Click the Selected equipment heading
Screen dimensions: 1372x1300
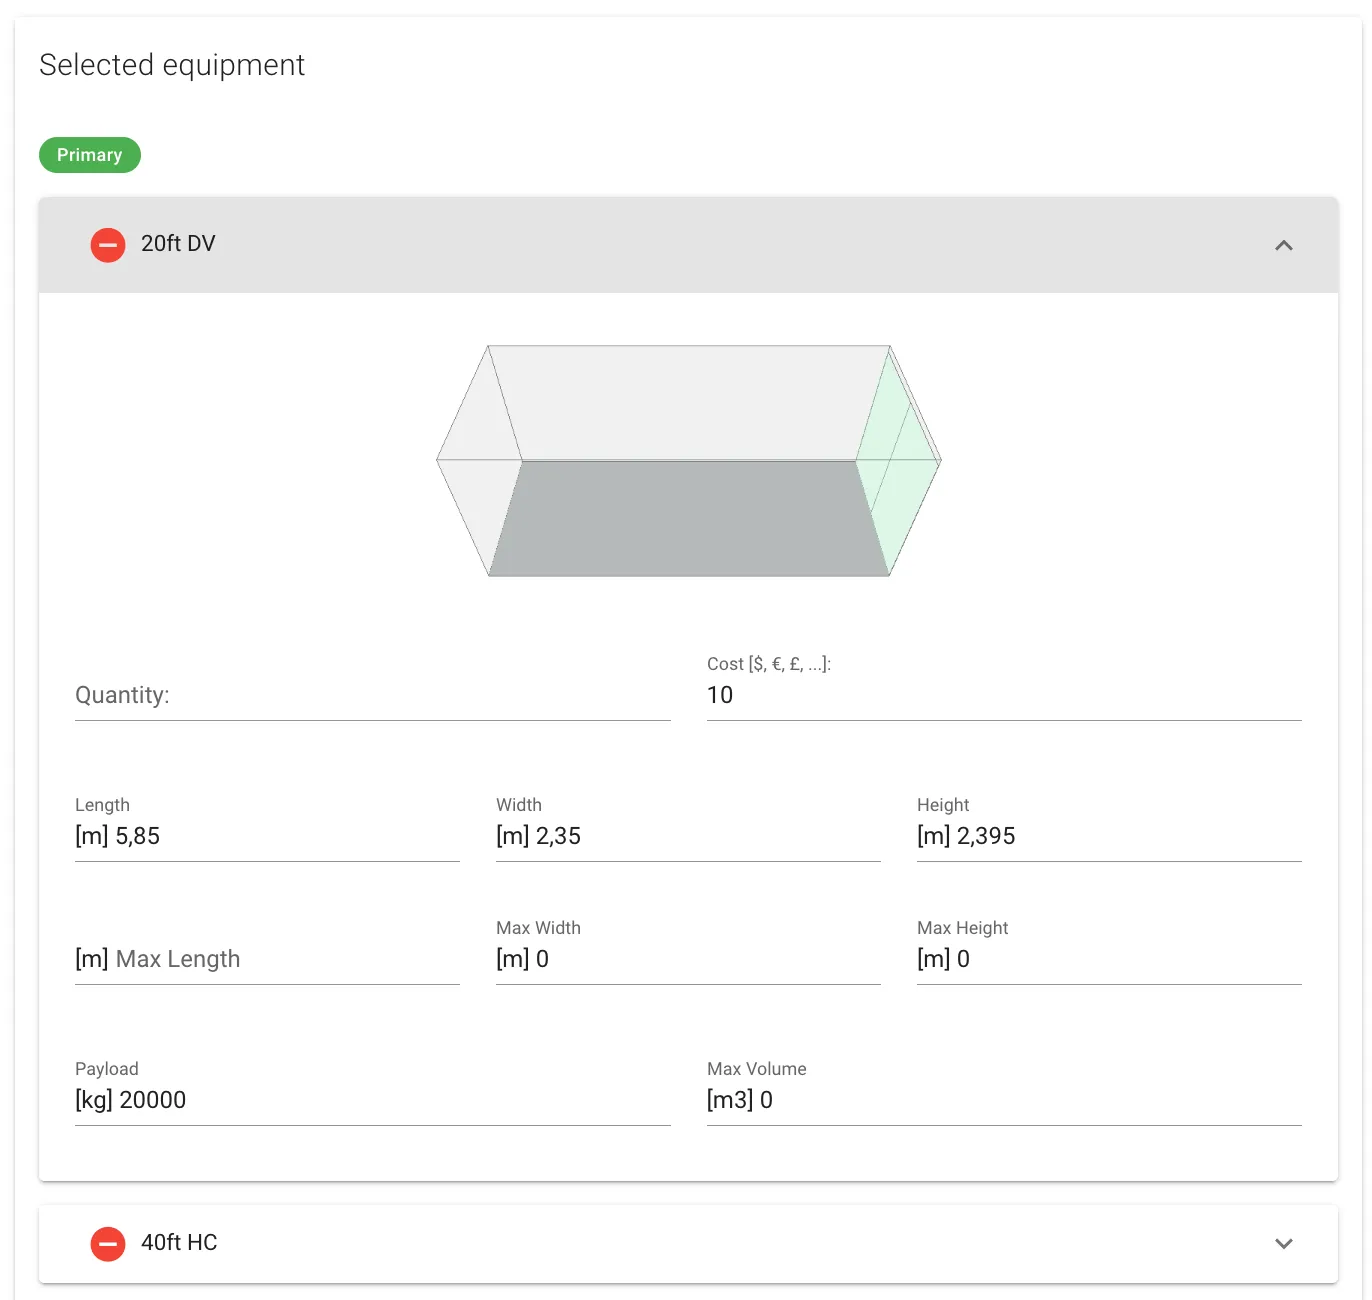(172, 65)
